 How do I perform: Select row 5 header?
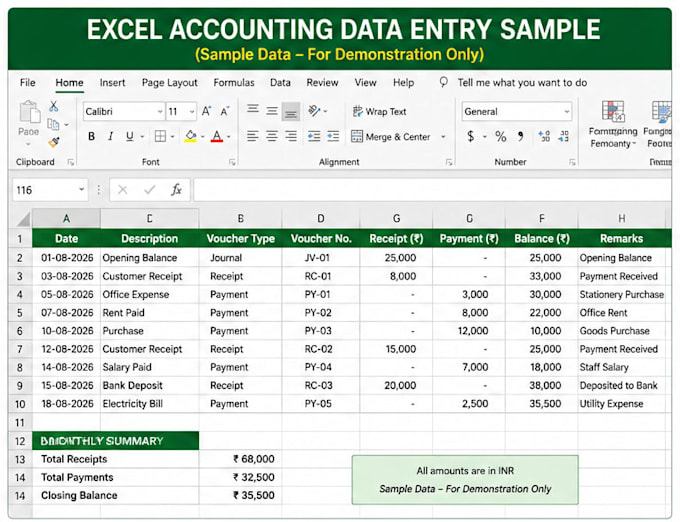pos(20,313)
